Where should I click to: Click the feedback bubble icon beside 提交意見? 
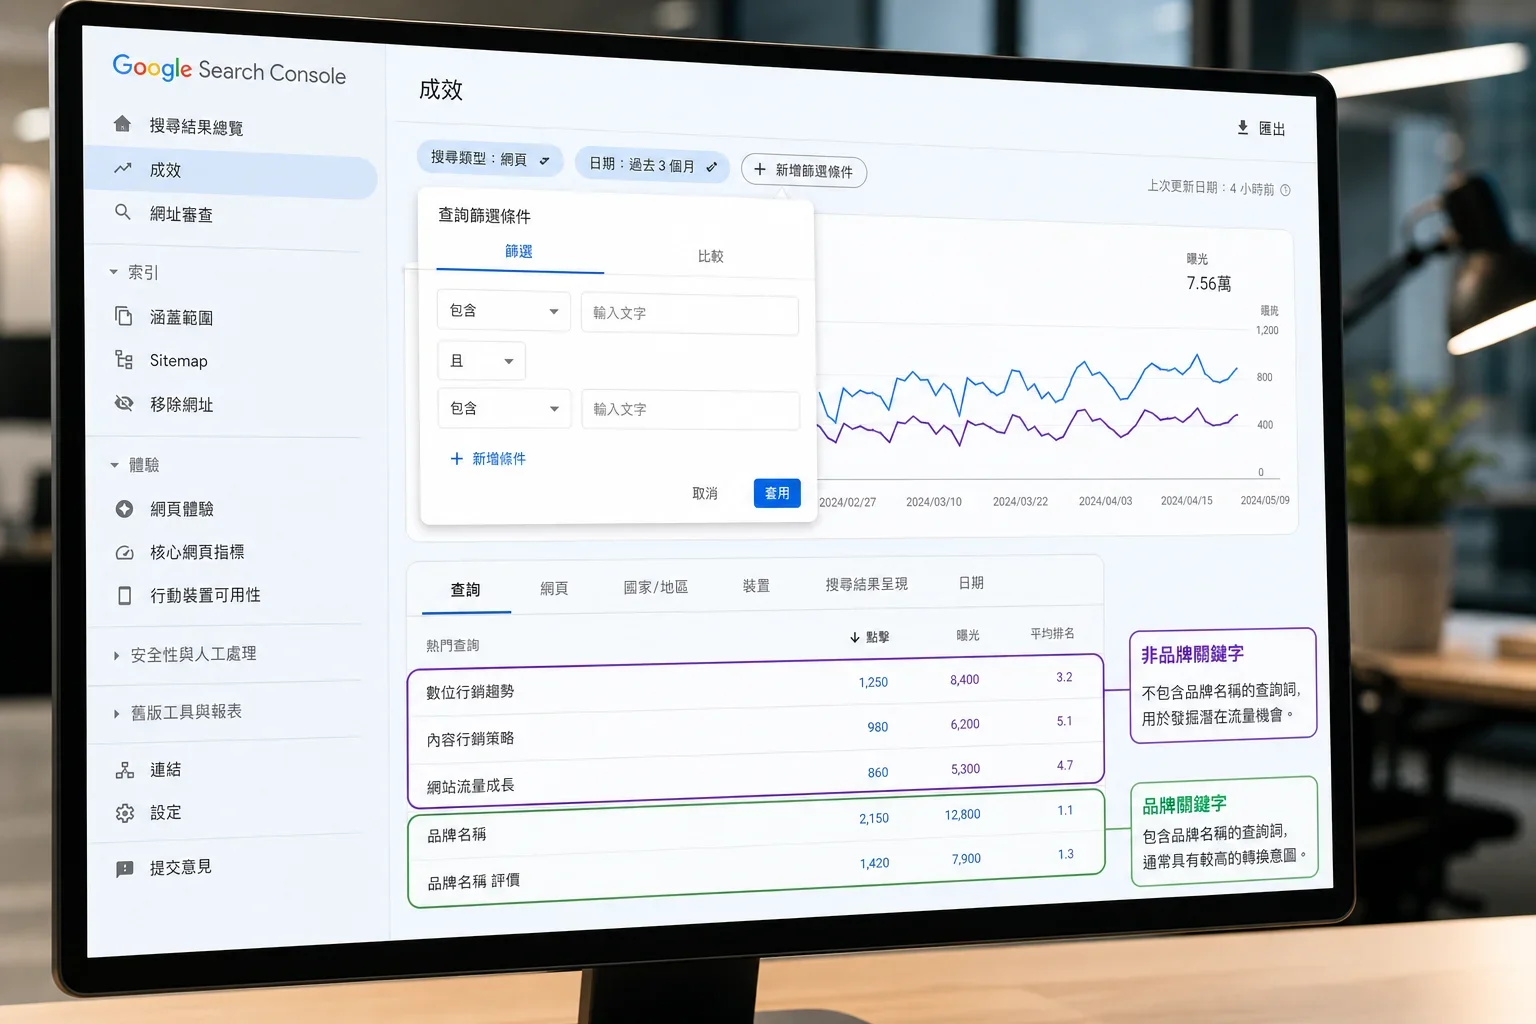click(x=125, y=868)
